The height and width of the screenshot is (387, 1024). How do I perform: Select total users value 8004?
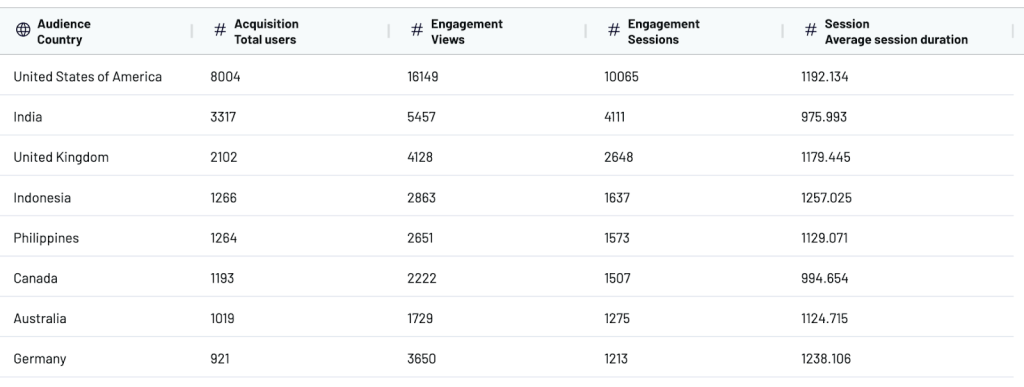pyautogui.click(x=225, y=77)
